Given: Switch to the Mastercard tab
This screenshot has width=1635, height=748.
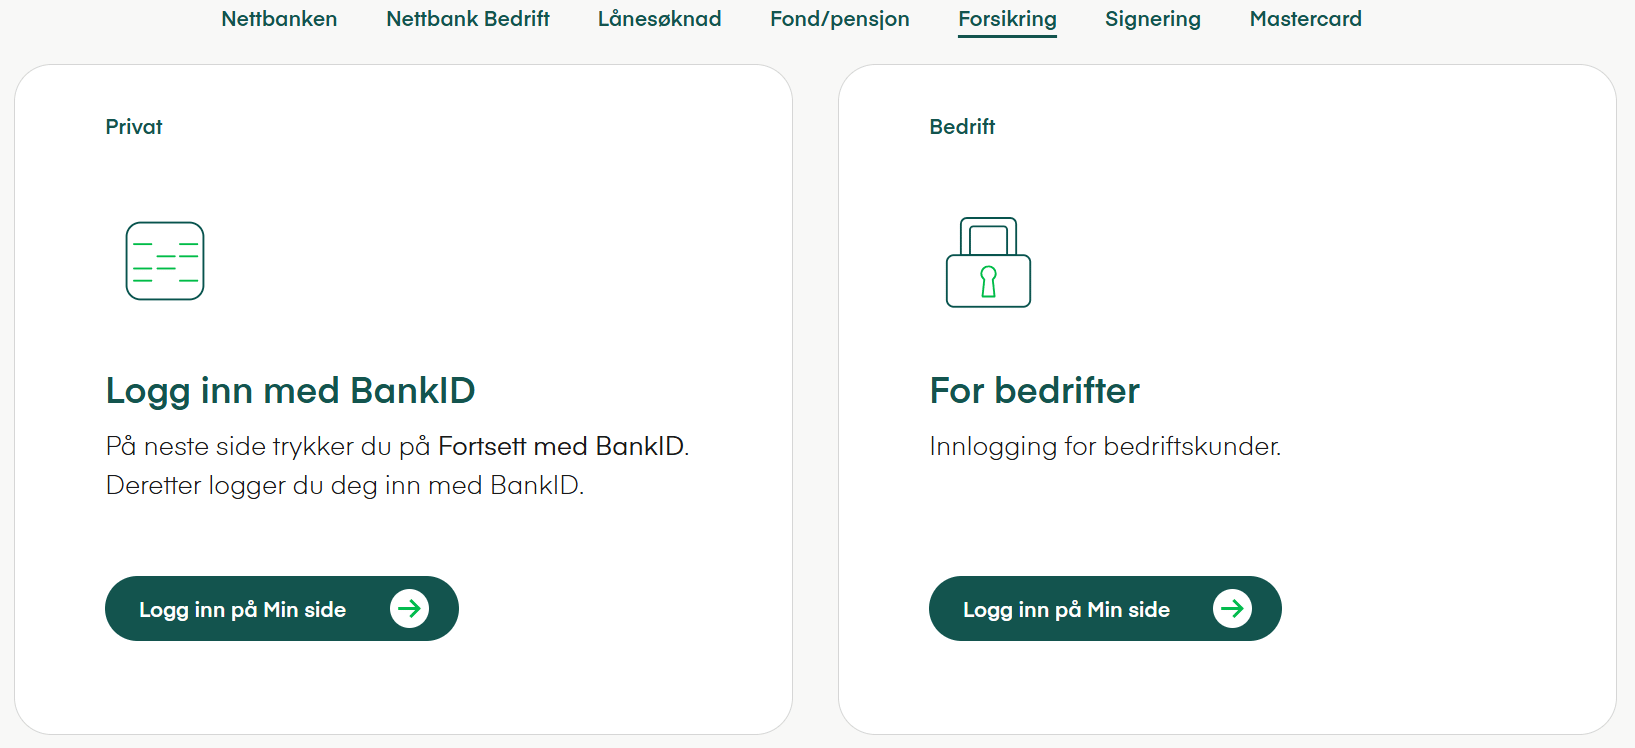Looking at the screenshot, I should (x=1305, y=19).
